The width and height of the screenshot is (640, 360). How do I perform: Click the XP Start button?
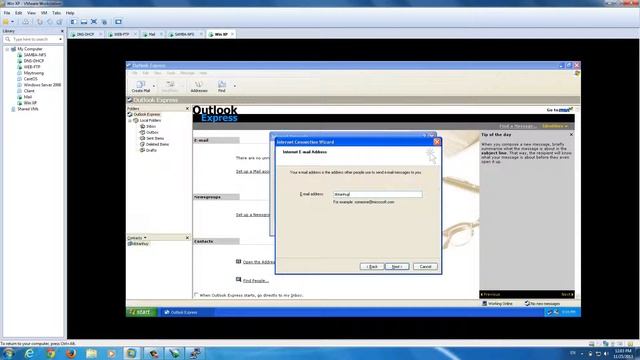(141, 312)
